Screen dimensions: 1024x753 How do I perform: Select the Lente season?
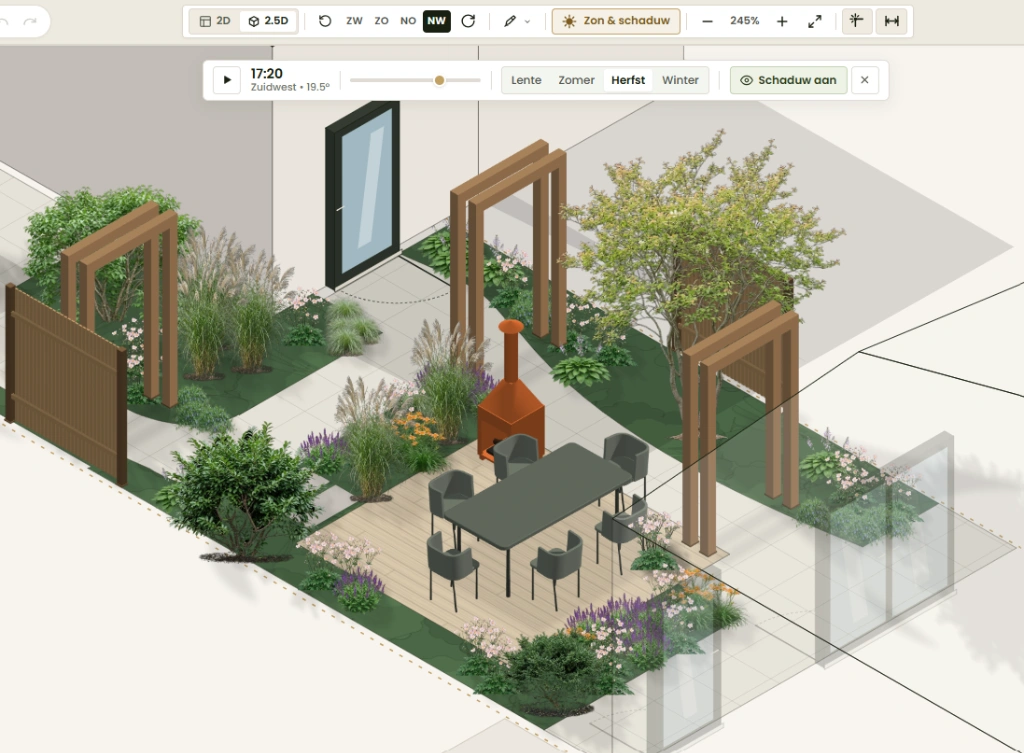(526, 80)
